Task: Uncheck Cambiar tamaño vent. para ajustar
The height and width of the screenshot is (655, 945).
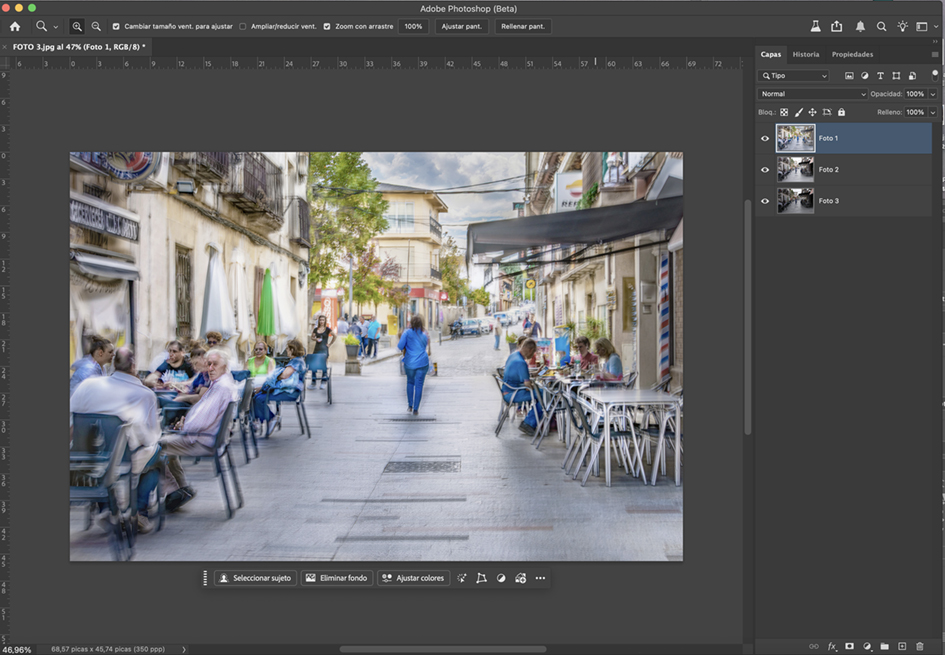Action: pos(116,26)
